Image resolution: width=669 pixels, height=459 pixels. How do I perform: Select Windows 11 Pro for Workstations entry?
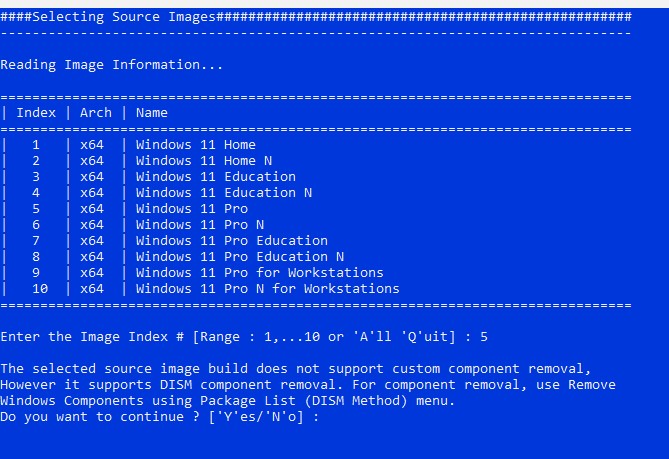tap(260, 273)
